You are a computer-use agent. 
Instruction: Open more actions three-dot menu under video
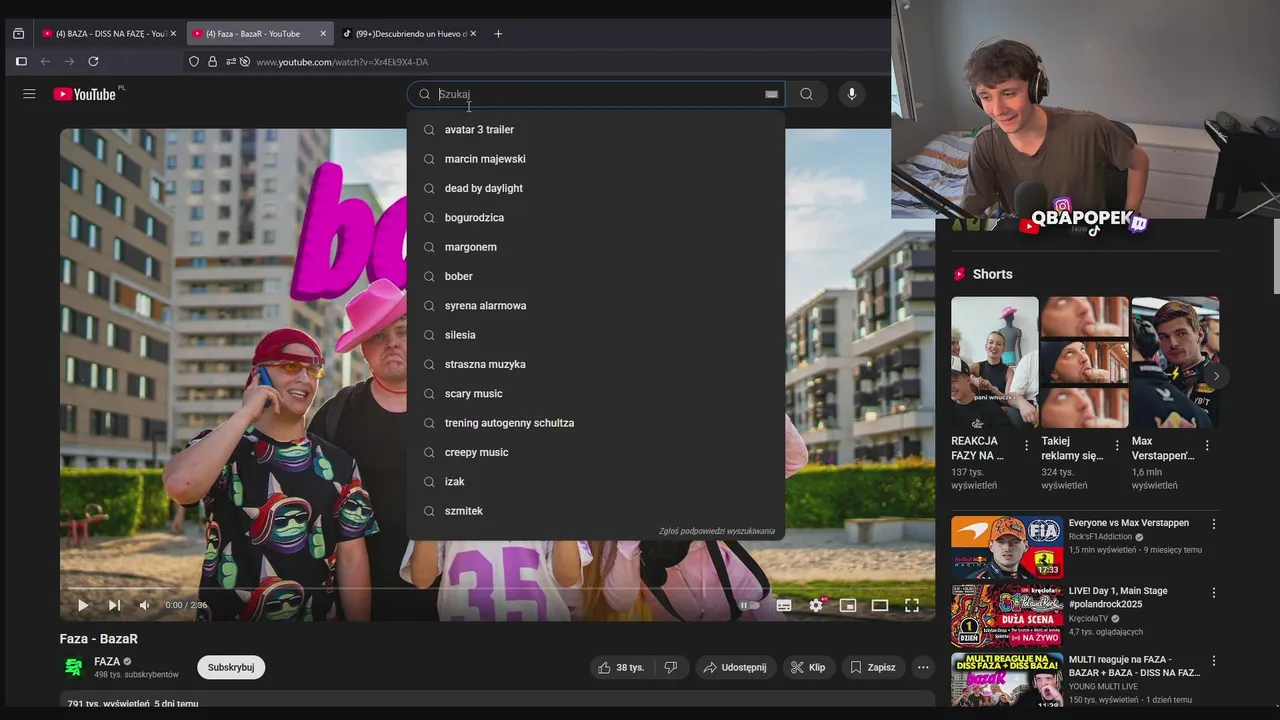pos(923,667)
